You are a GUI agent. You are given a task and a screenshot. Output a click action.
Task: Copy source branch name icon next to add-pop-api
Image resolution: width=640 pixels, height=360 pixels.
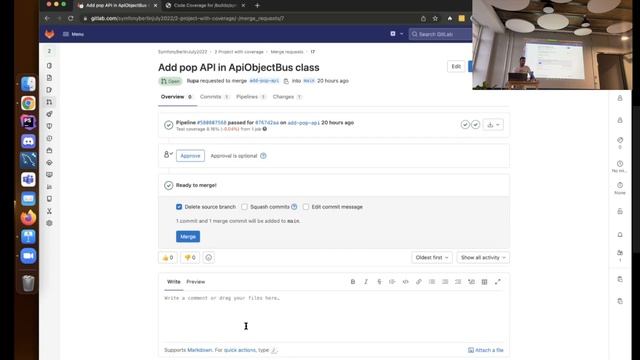click(x=286, y=81)
